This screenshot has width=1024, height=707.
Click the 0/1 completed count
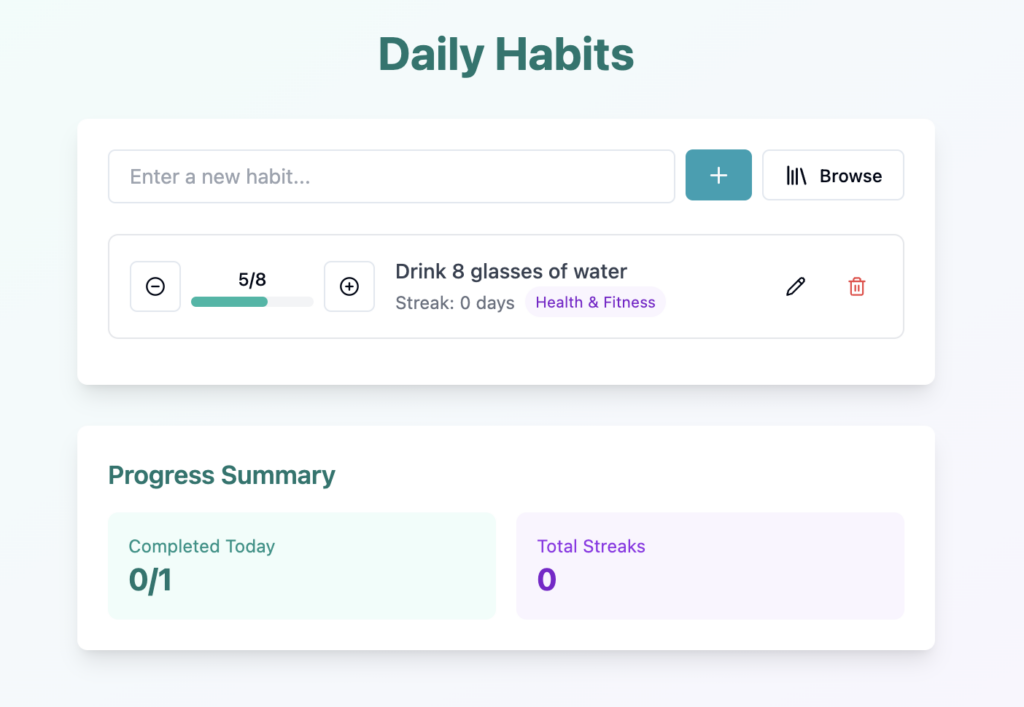click(149, 580)
